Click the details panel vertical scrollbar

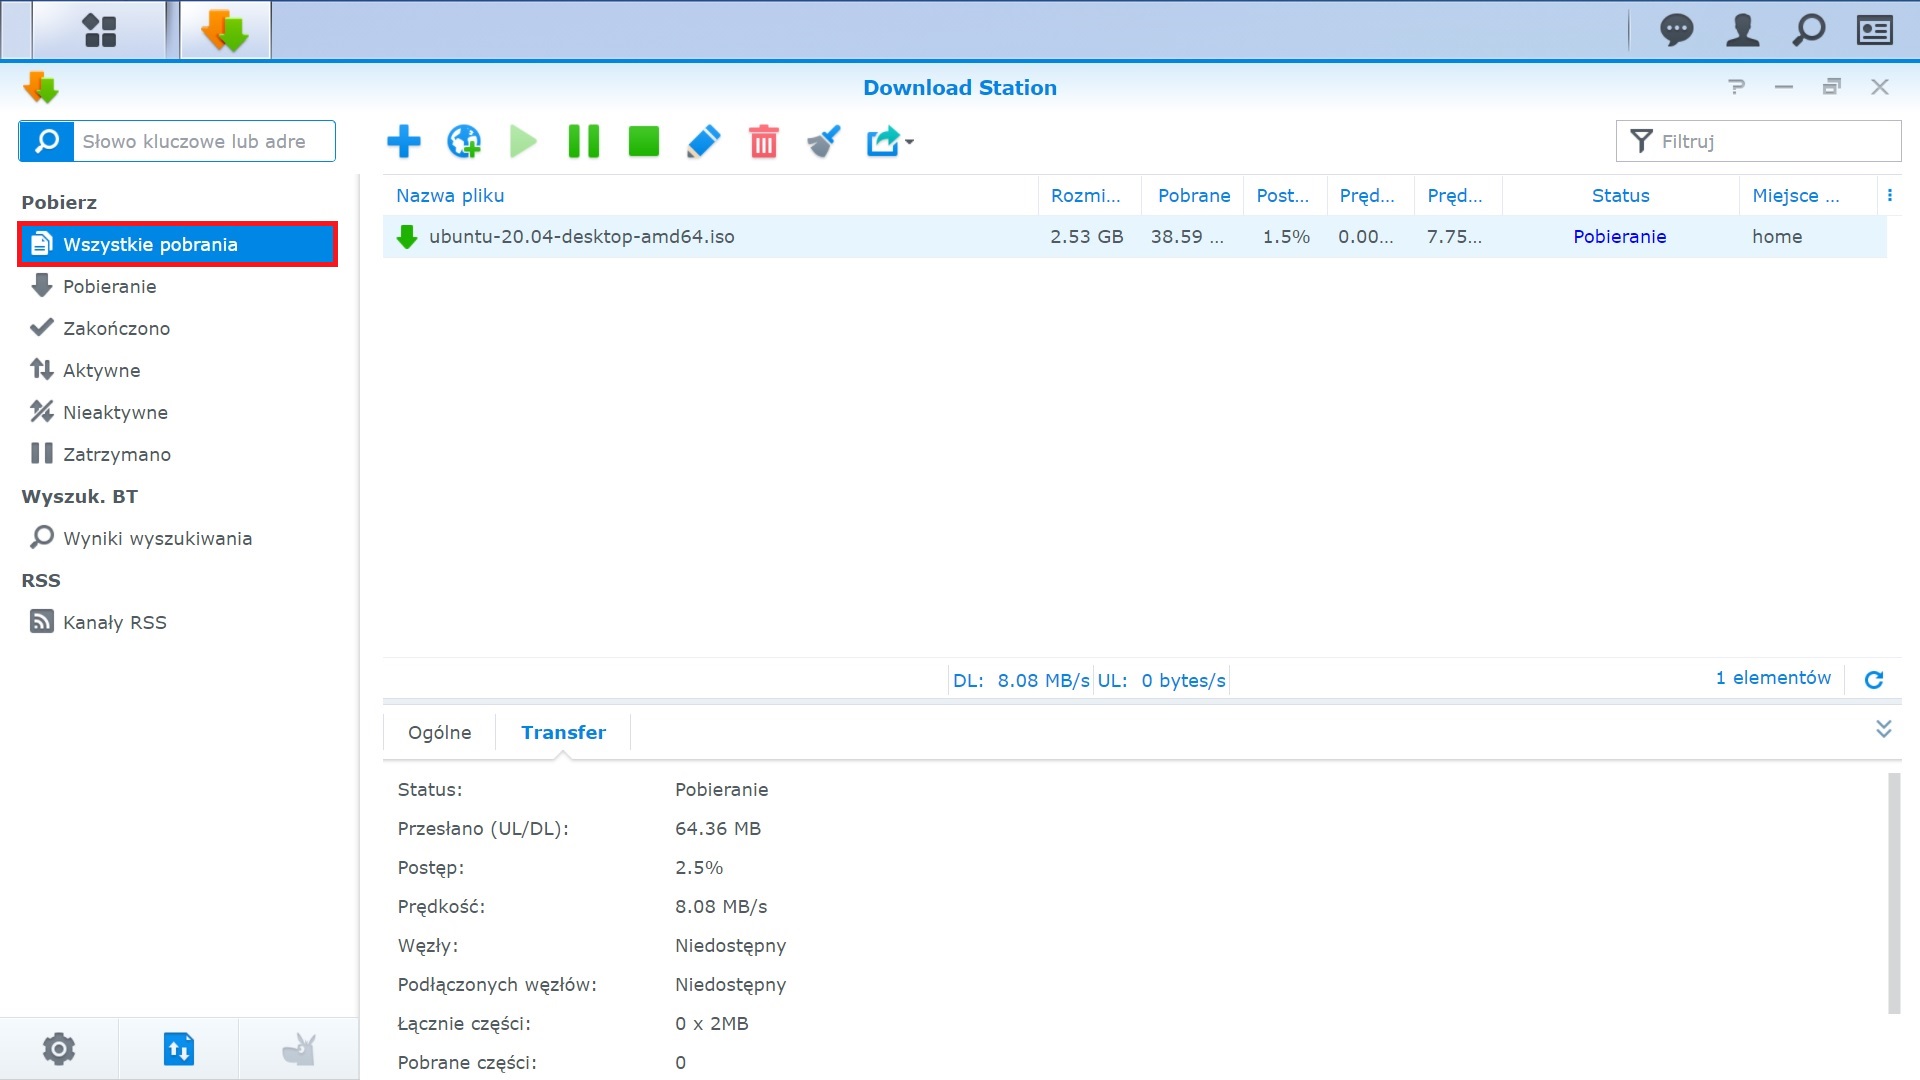tap(1893, 893)
